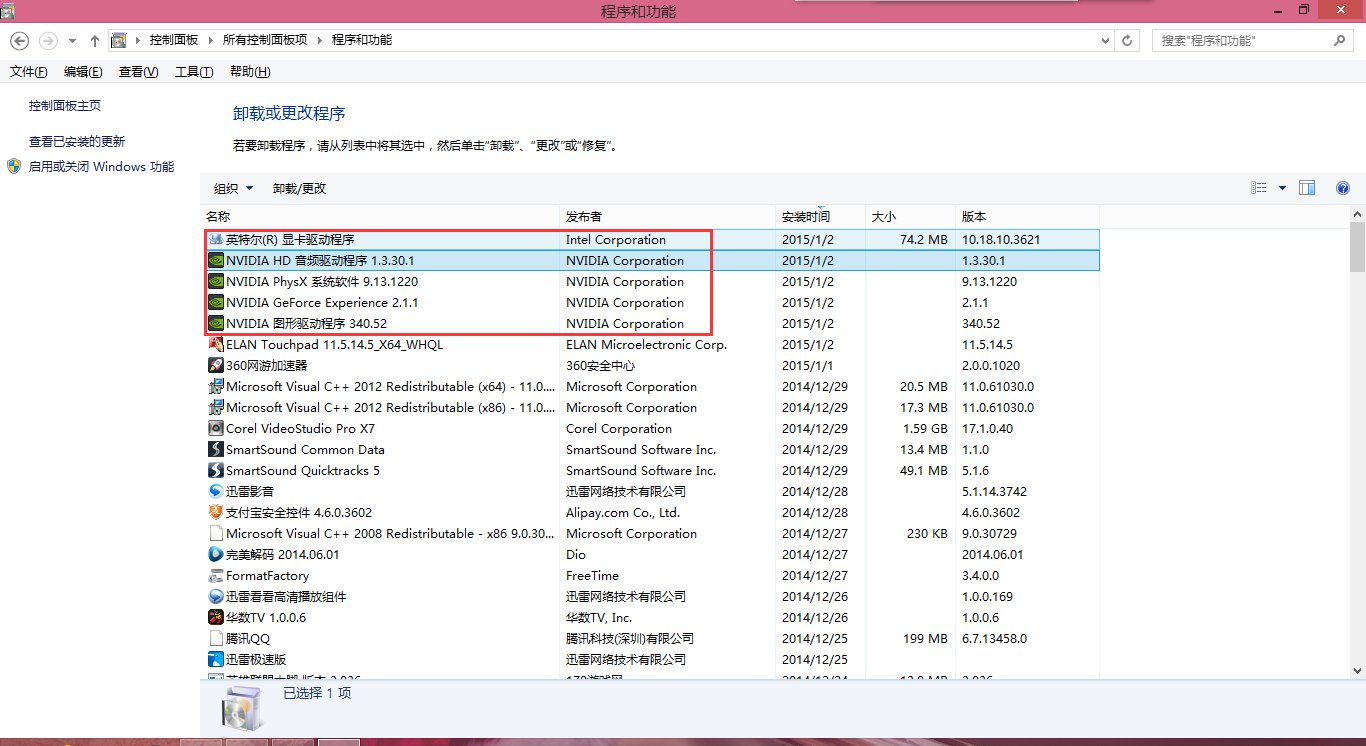Toggle the preview pane icon
This screenshot has height=746, width=1366.
(1307, 188)
